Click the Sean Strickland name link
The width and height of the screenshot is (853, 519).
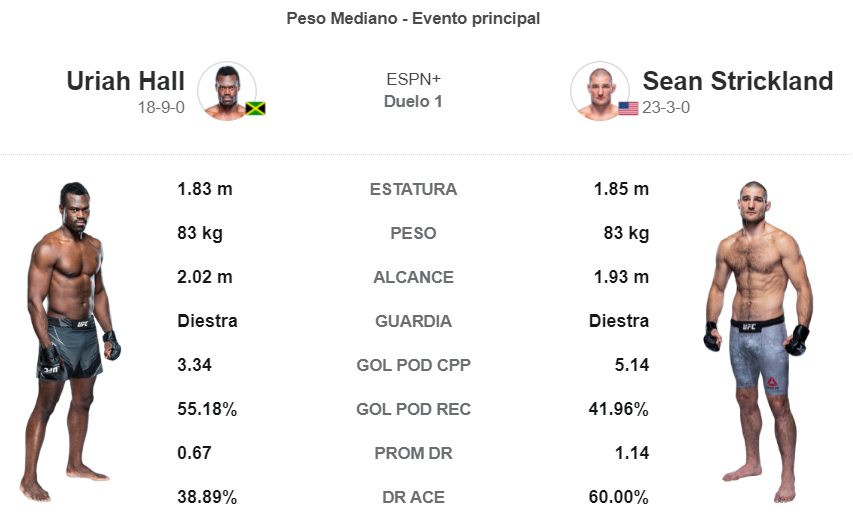coord(738,81)
